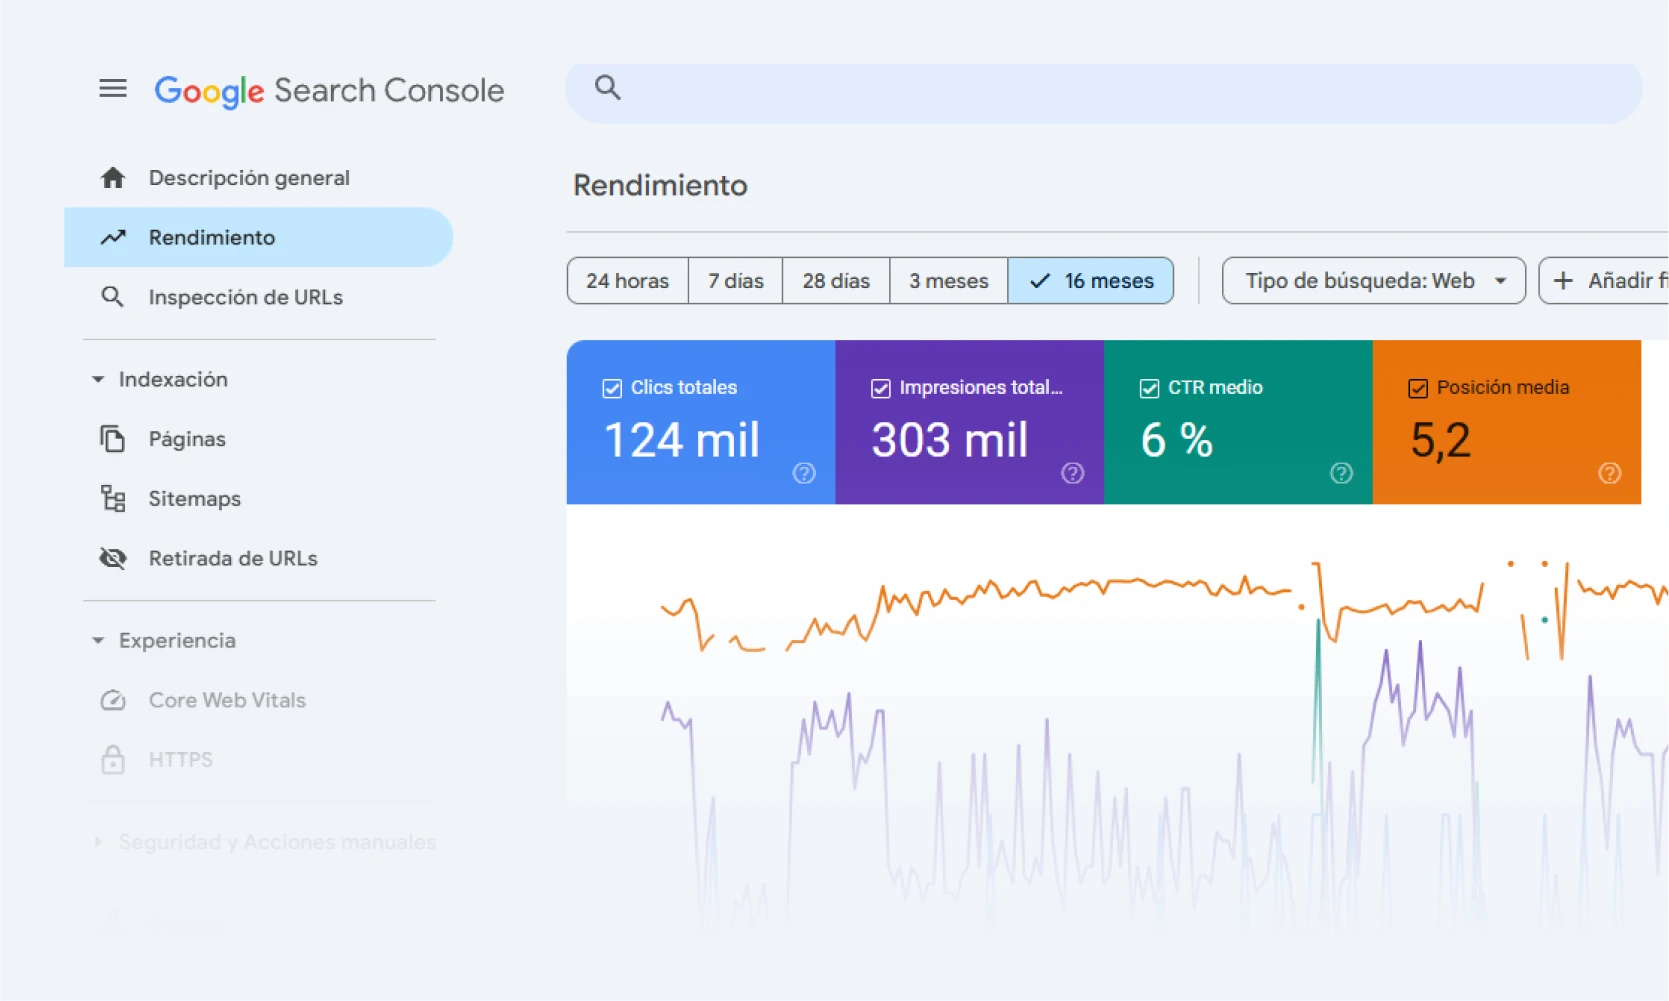Select the 16 meses date range
Screen dimensions: 1669x1001
click(x=1091, y=281)
